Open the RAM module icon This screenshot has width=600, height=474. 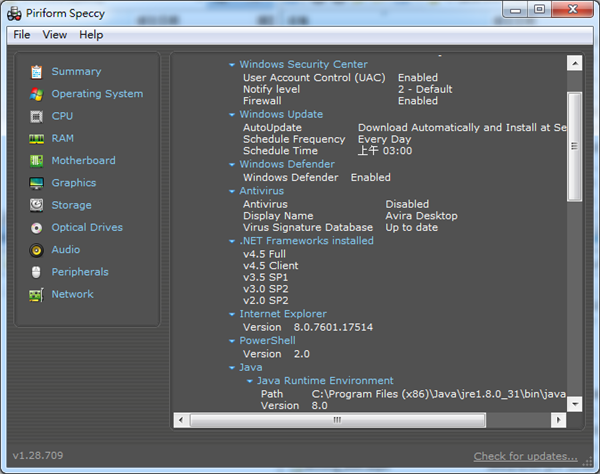click(x=37, y=139)
